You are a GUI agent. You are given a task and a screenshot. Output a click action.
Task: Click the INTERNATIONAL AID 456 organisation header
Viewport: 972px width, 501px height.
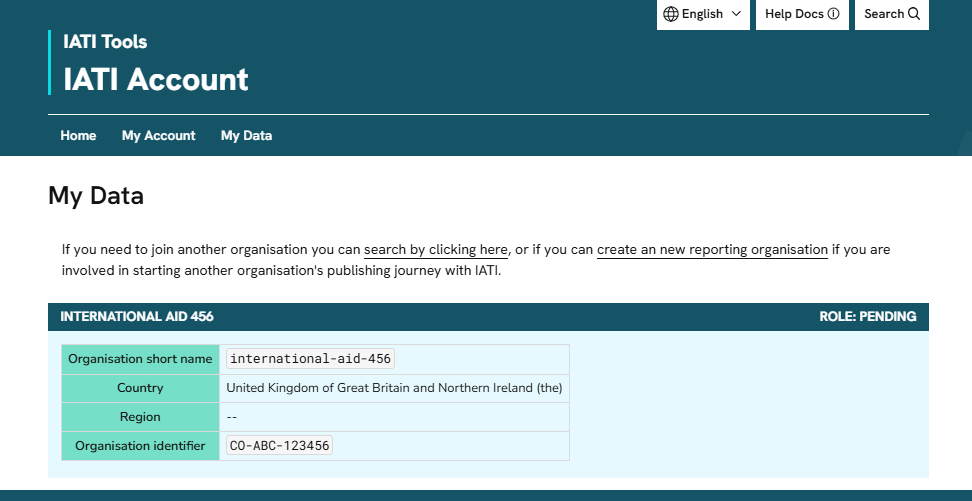137,317
